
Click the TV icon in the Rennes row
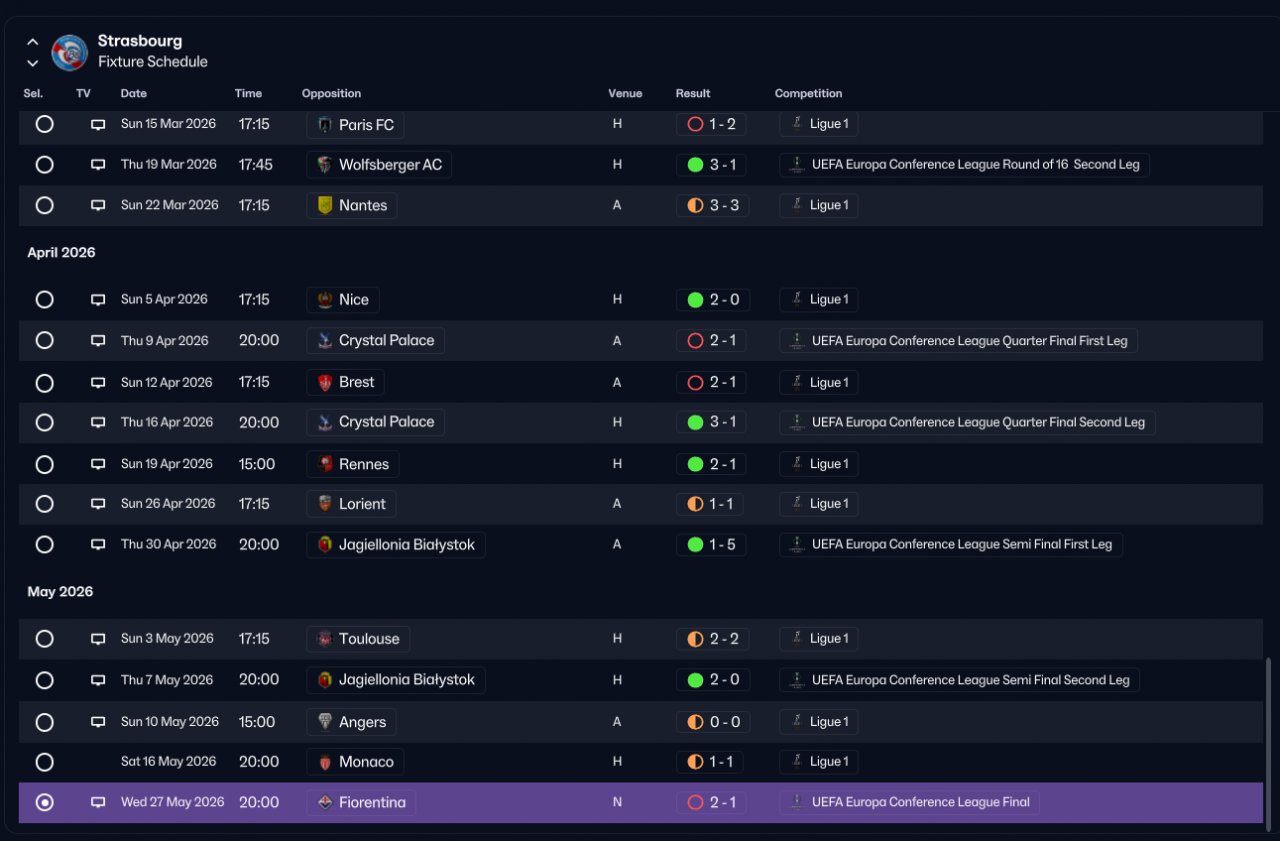(x=98, y=464)
